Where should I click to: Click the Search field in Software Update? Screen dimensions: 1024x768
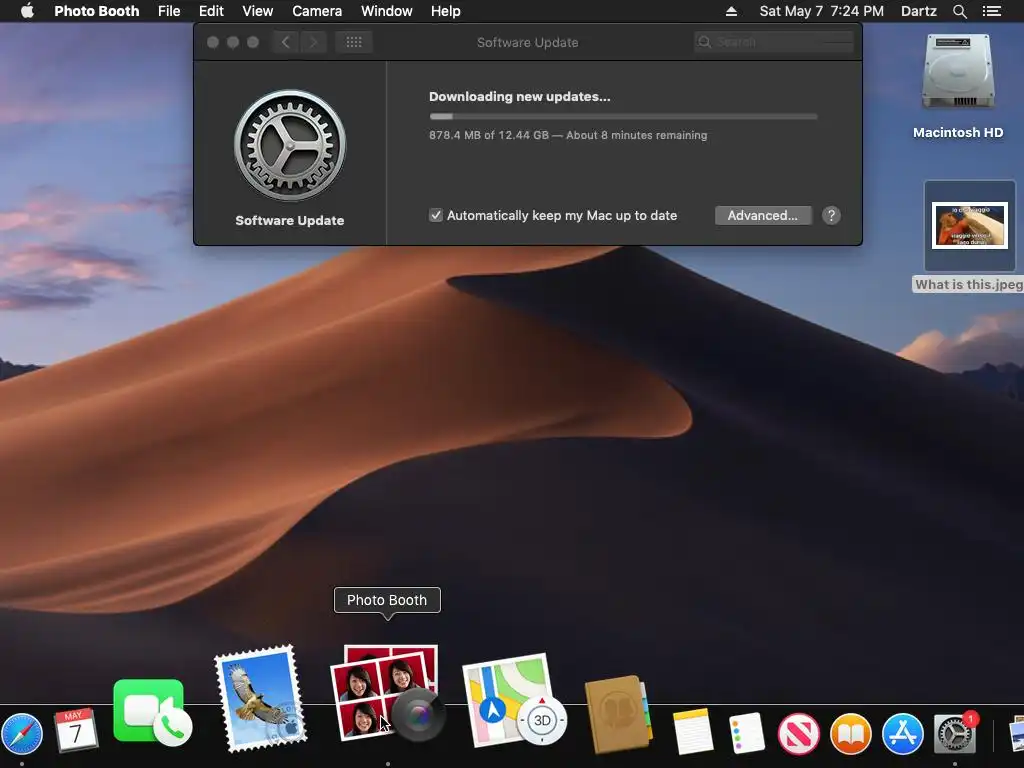click(774, 42)
